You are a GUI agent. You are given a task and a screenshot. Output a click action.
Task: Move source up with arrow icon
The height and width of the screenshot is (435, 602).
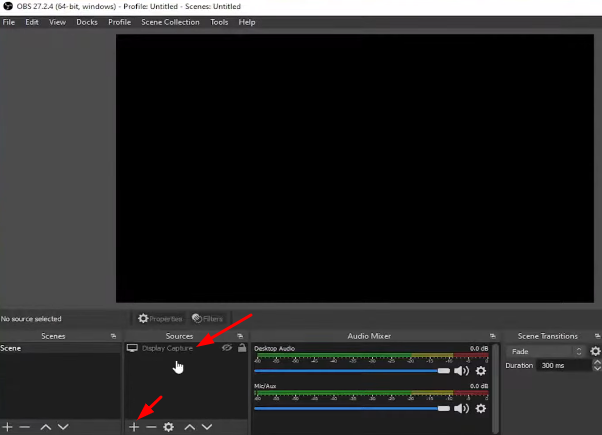coord(190,427)
